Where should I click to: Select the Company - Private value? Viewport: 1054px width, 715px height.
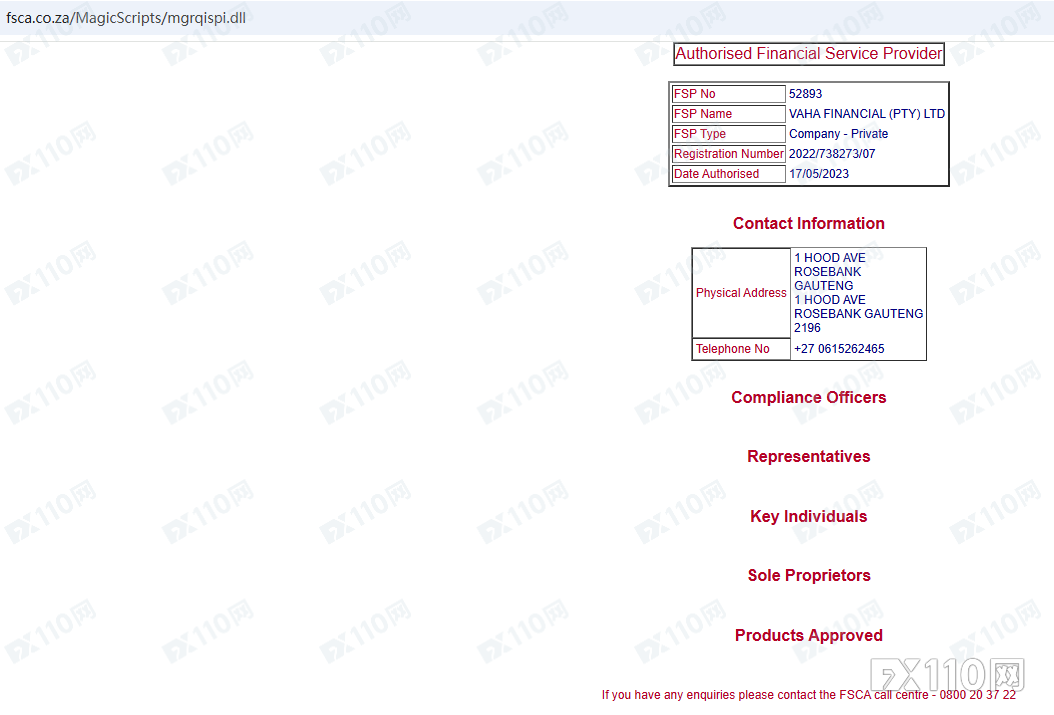pos(838,134)
